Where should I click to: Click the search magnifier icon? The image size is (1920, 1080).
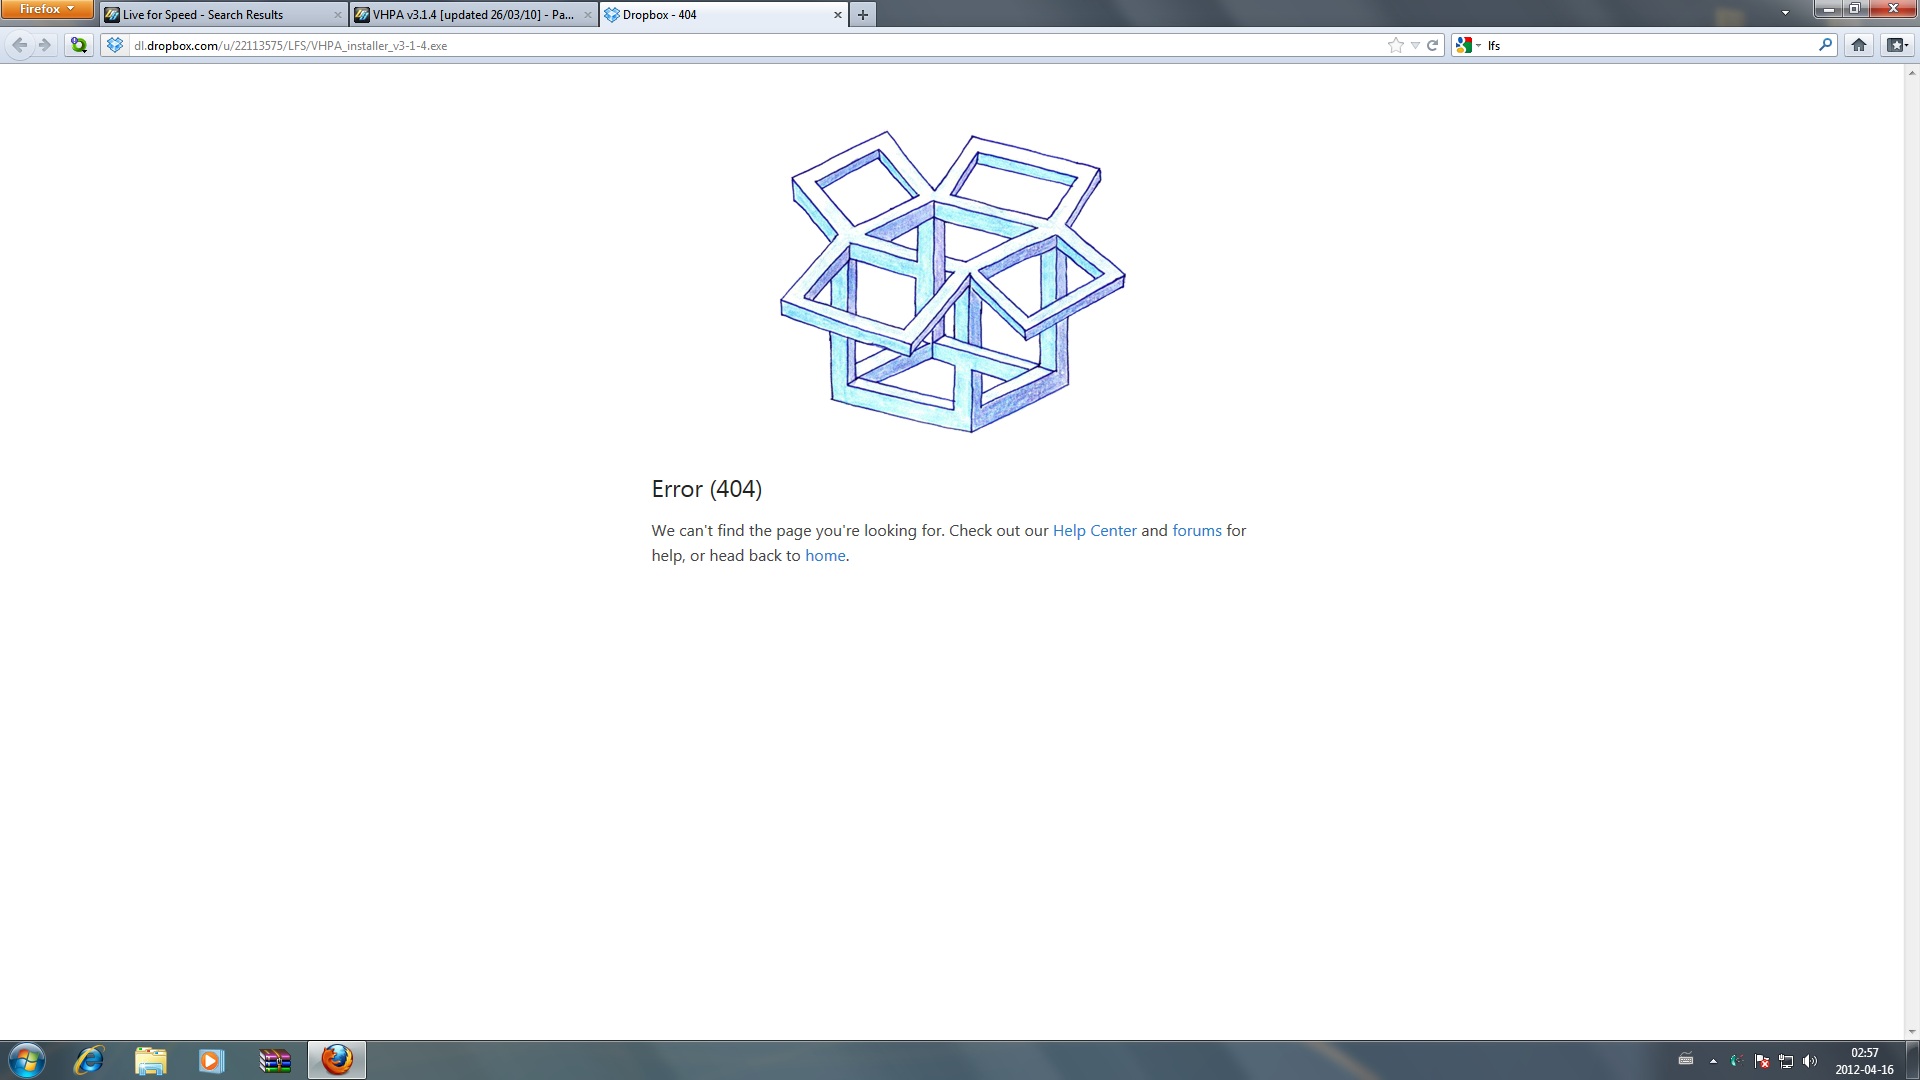click(x=1824, y=45)
